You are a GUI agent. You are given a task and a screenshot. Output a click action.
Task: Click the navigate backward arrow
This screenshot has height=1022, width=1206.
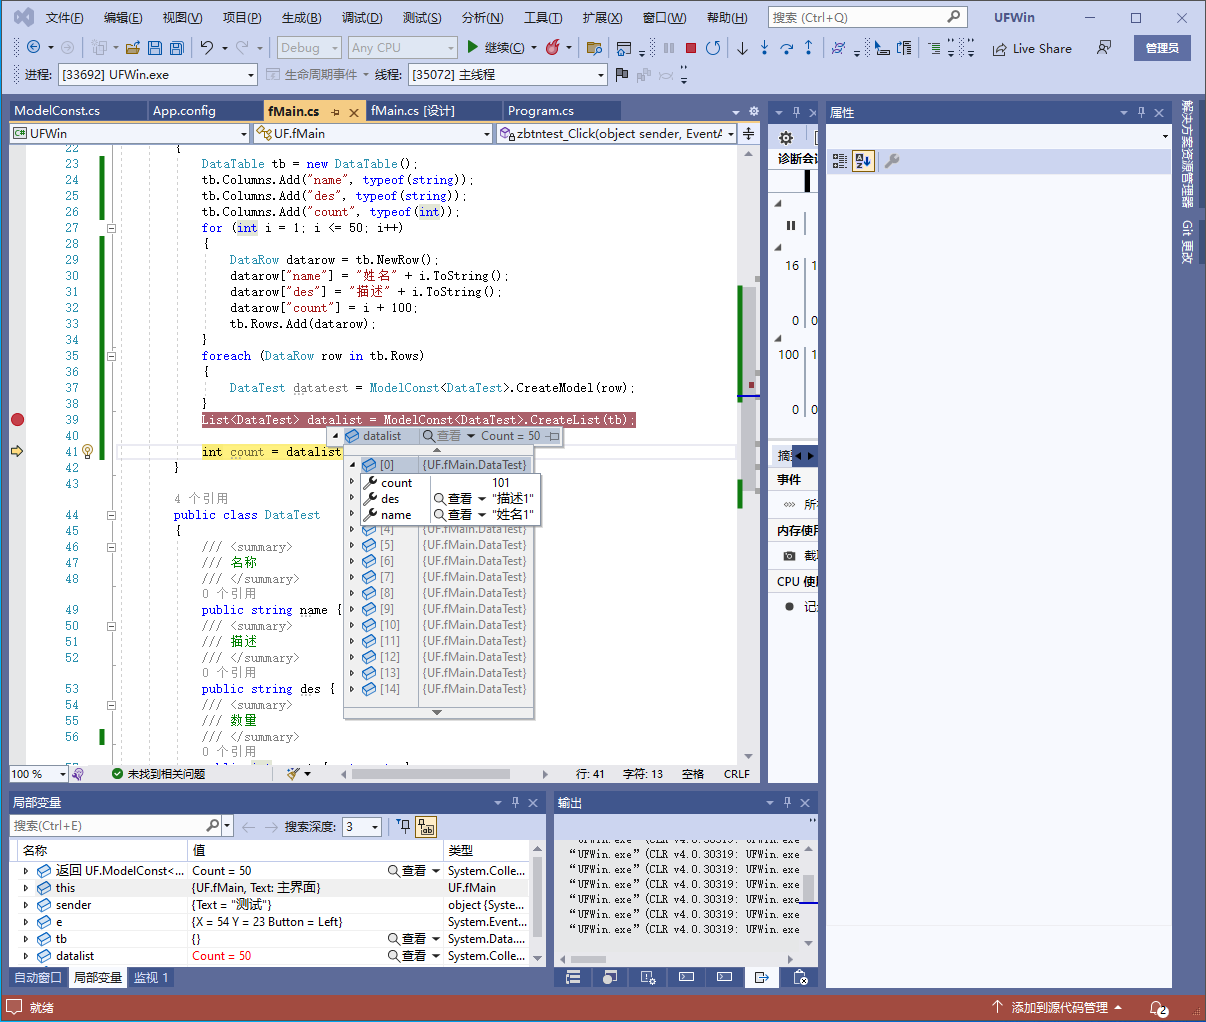coord(34,48)
